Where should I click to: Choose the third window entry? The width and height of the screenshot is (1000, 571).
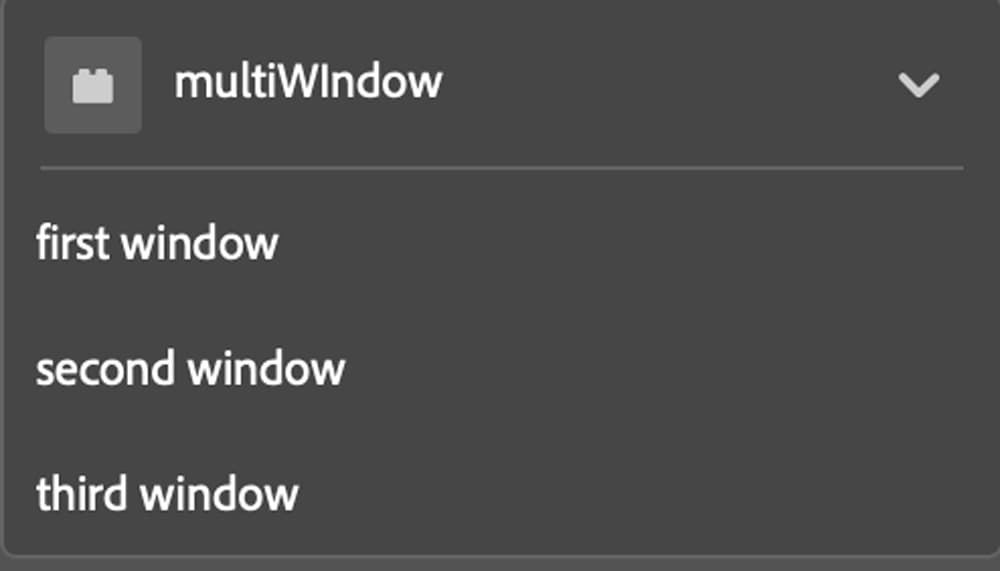(x=167, y=494)
